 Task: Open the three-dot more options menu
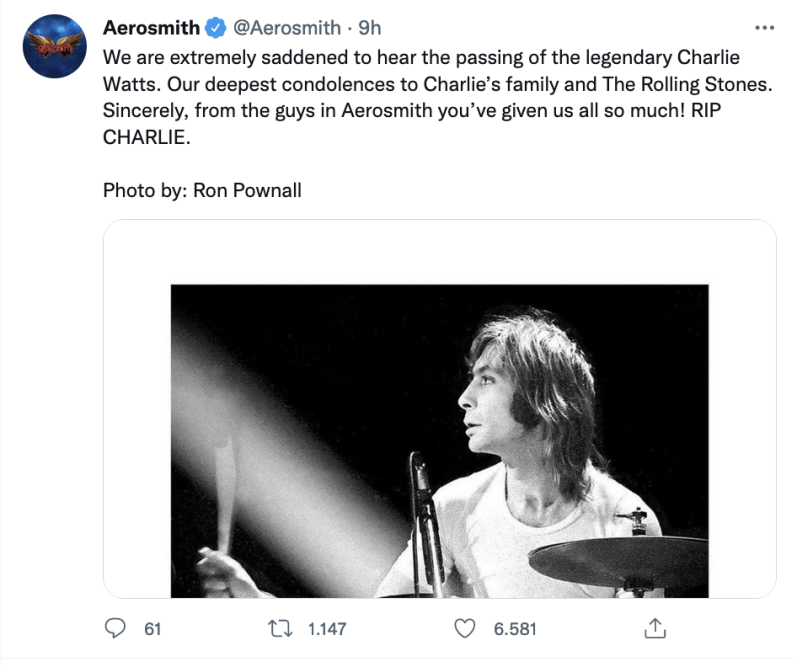click(x=764, y=28)
